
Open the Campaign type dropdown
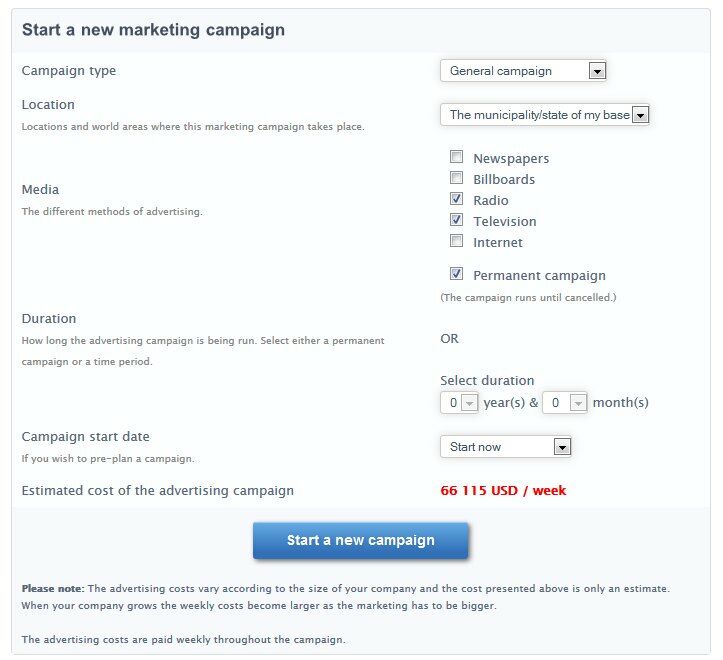pos(524,71)
